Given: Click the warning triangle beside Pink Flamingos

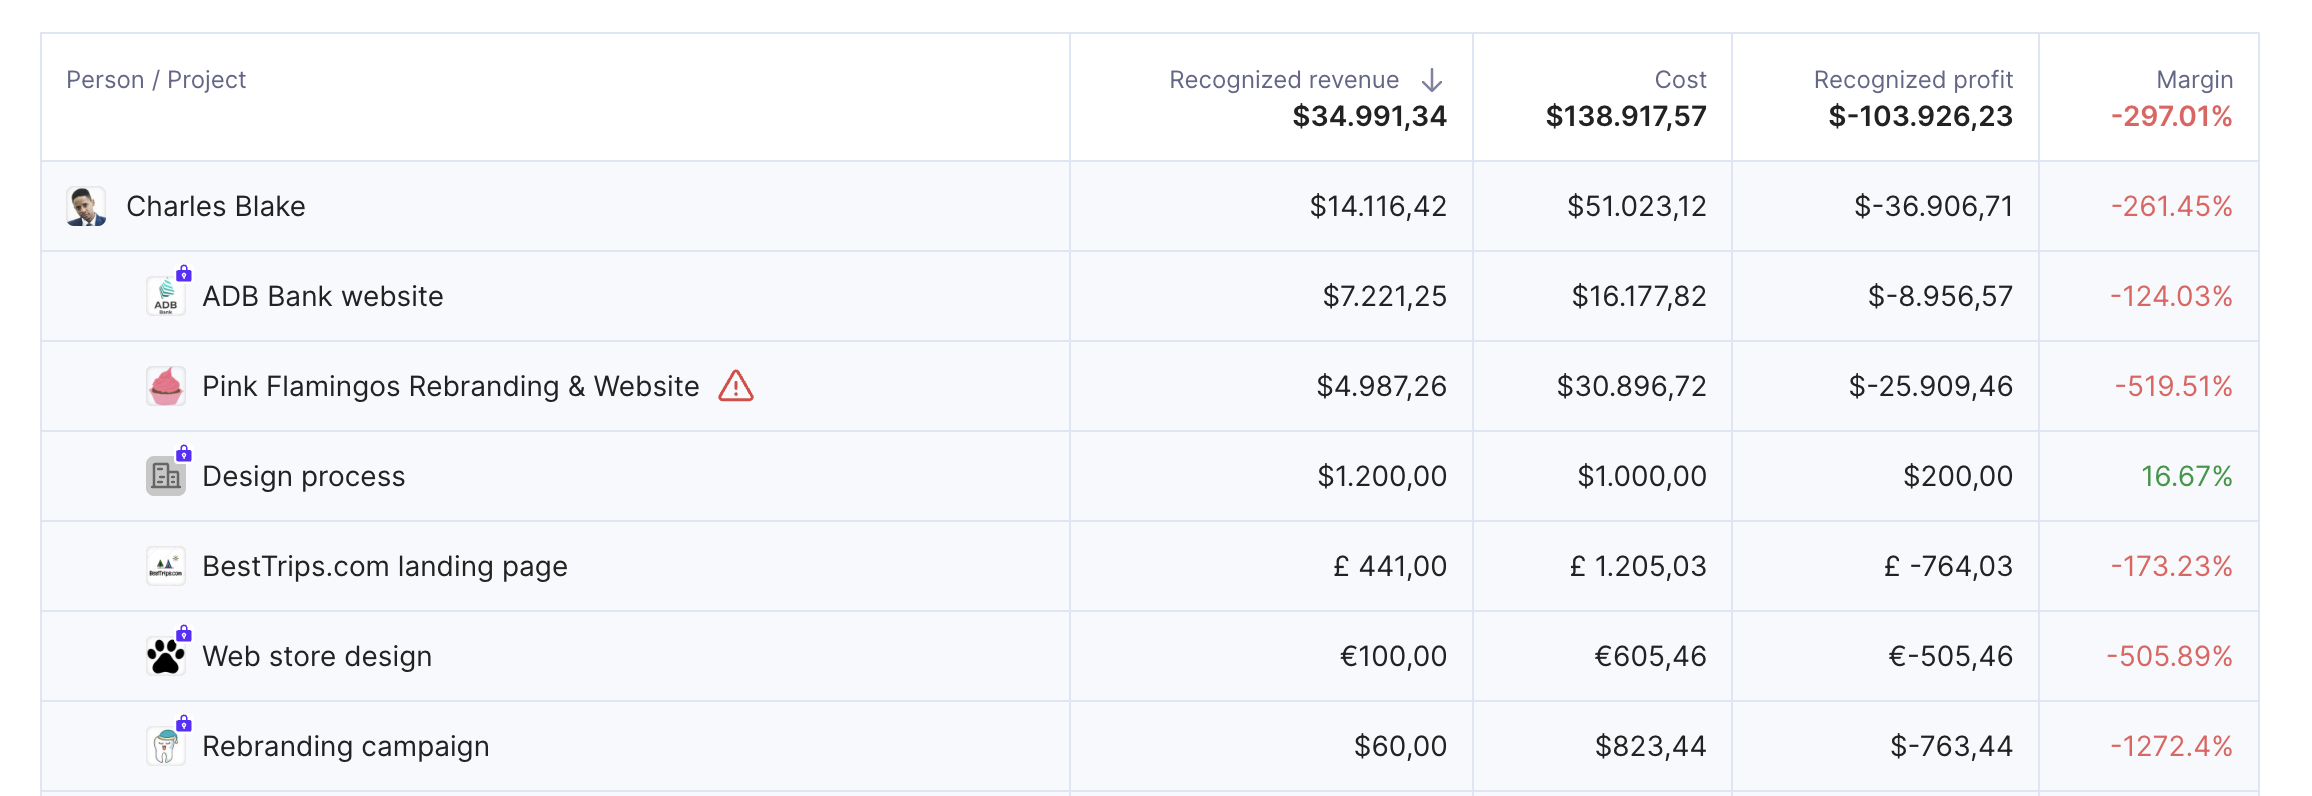Looking at the screenshot, I should pyautogui.click(x=736, y=386).
